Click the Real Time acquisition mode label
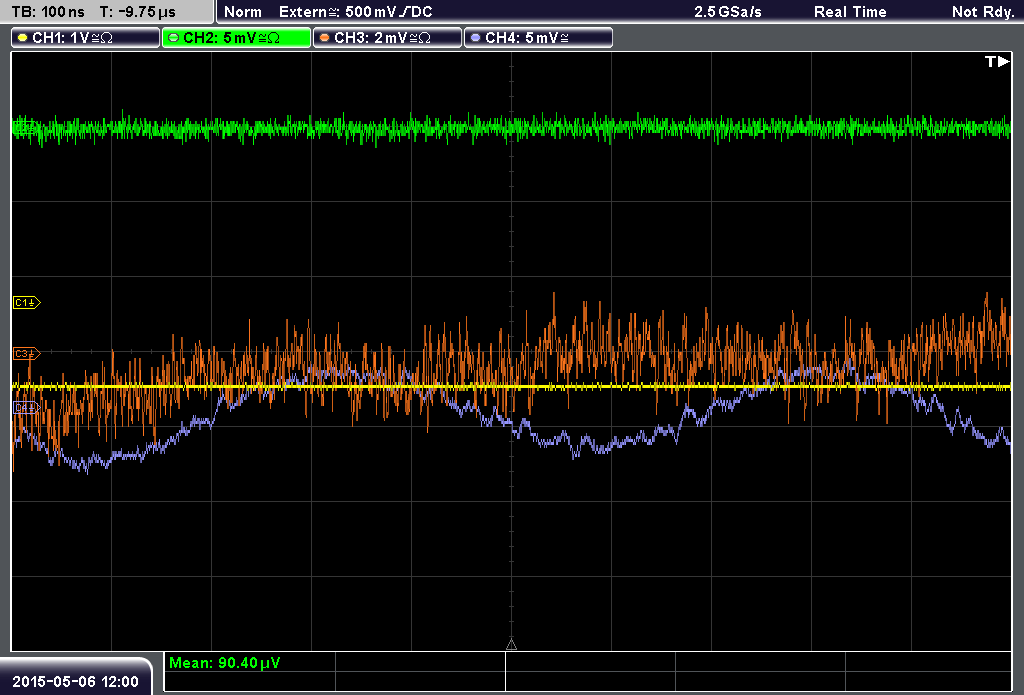1024x695 pixels. tap(850, 12)
